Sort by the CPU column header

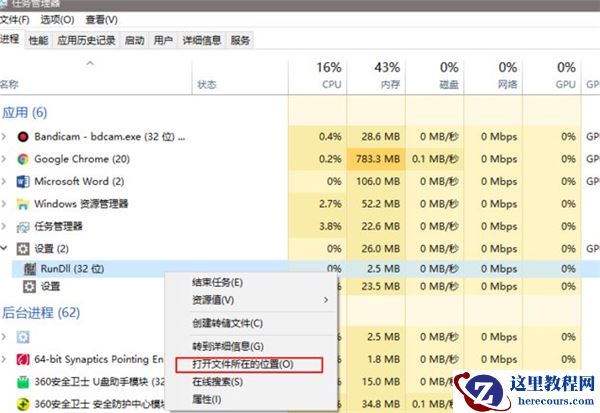331,84
